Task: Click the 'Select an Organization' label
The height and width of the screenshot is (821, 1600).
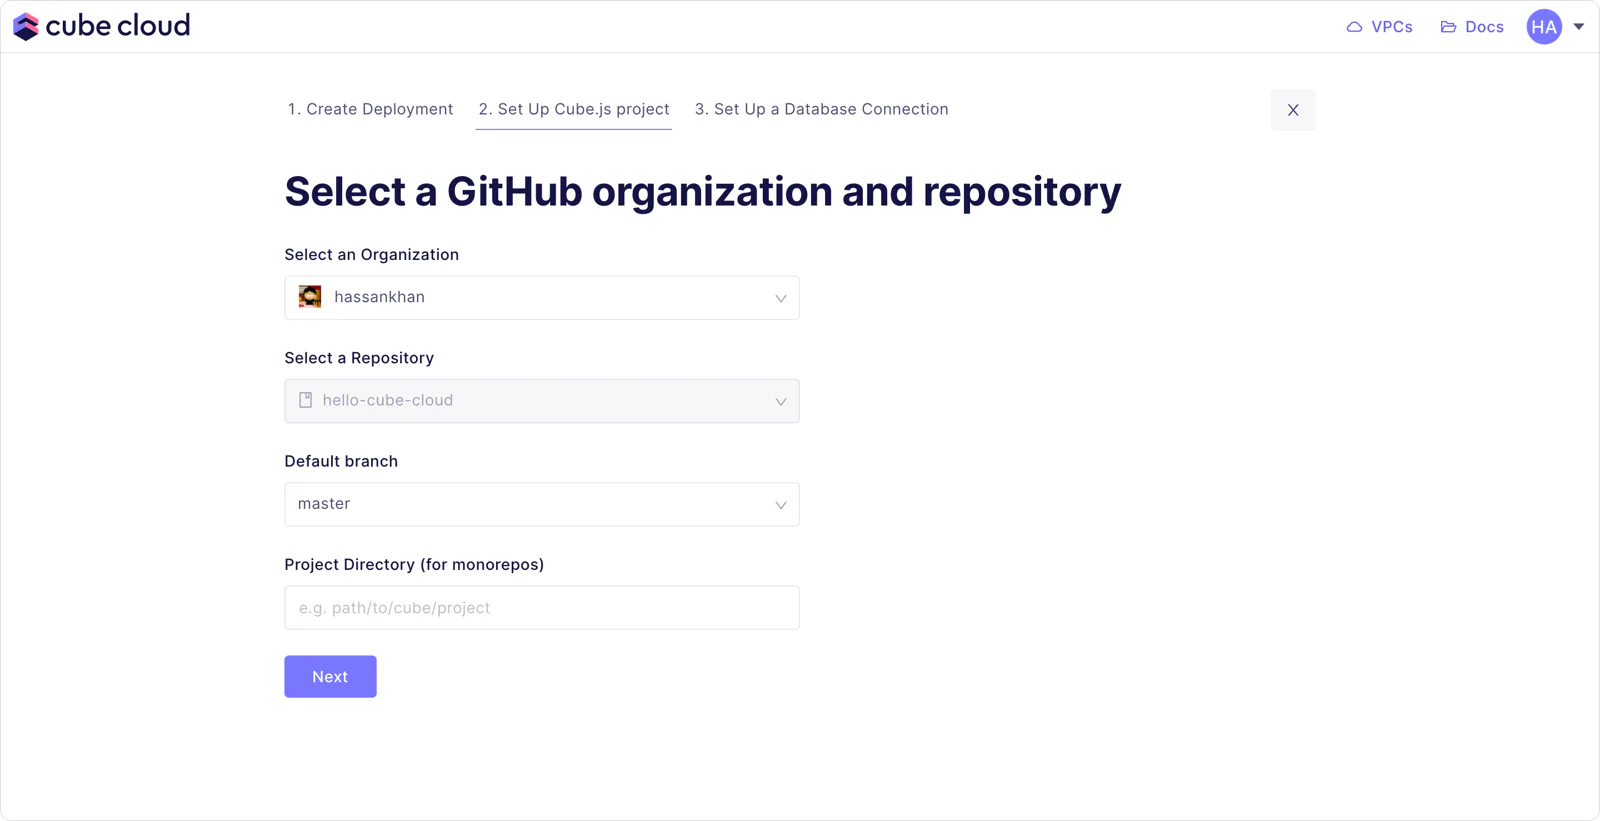Action: [x=372, y=255]
